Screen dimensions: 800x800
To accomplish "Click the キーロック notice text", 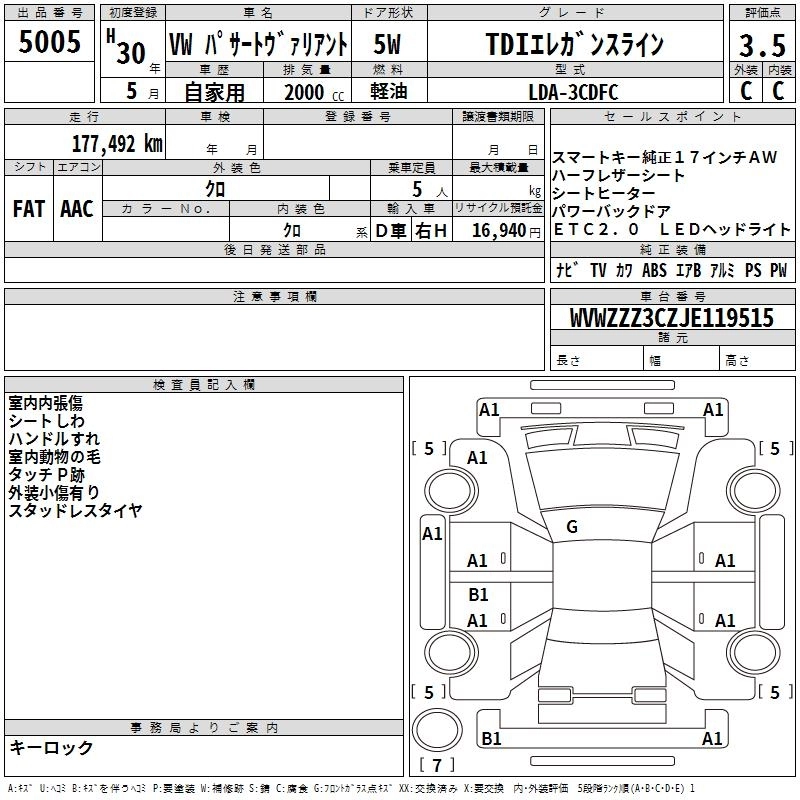I will [x=51, y=748].
